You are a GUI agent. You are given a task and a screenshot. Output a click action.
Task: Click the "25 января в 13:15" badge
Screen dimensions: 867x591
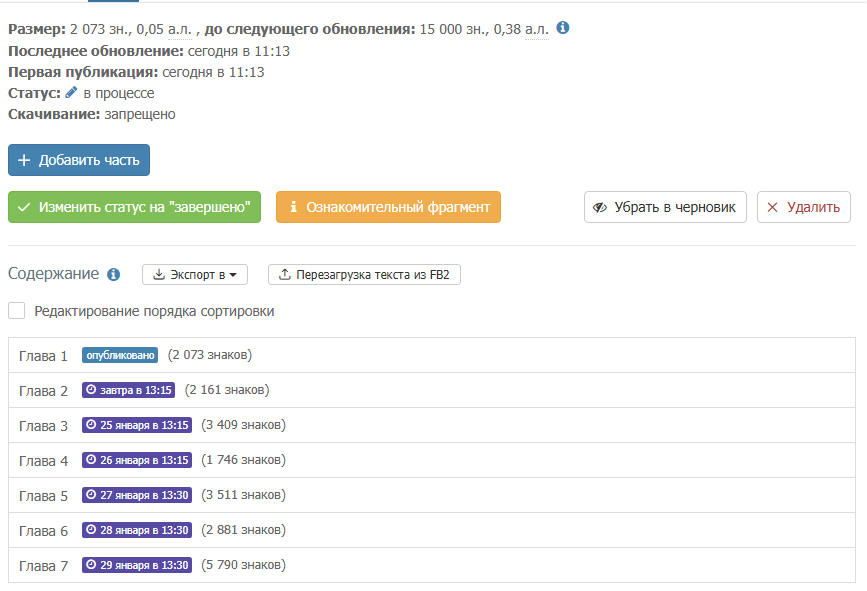point(137,425)
